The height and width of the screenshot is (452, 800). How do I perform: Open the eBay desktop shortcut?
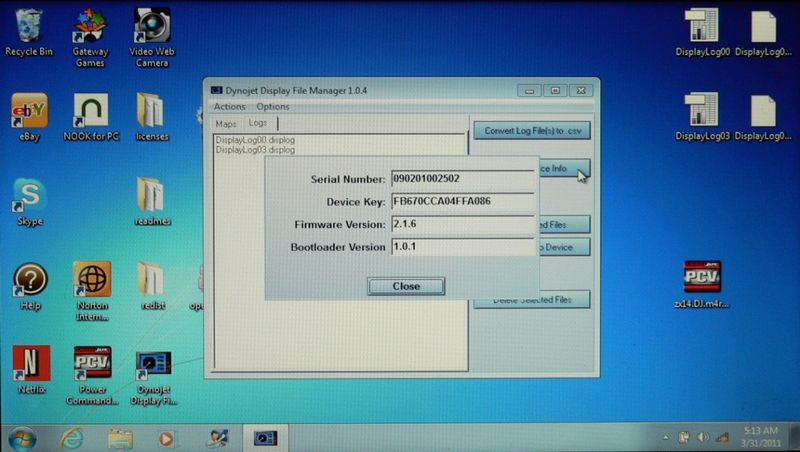point(30,111)
